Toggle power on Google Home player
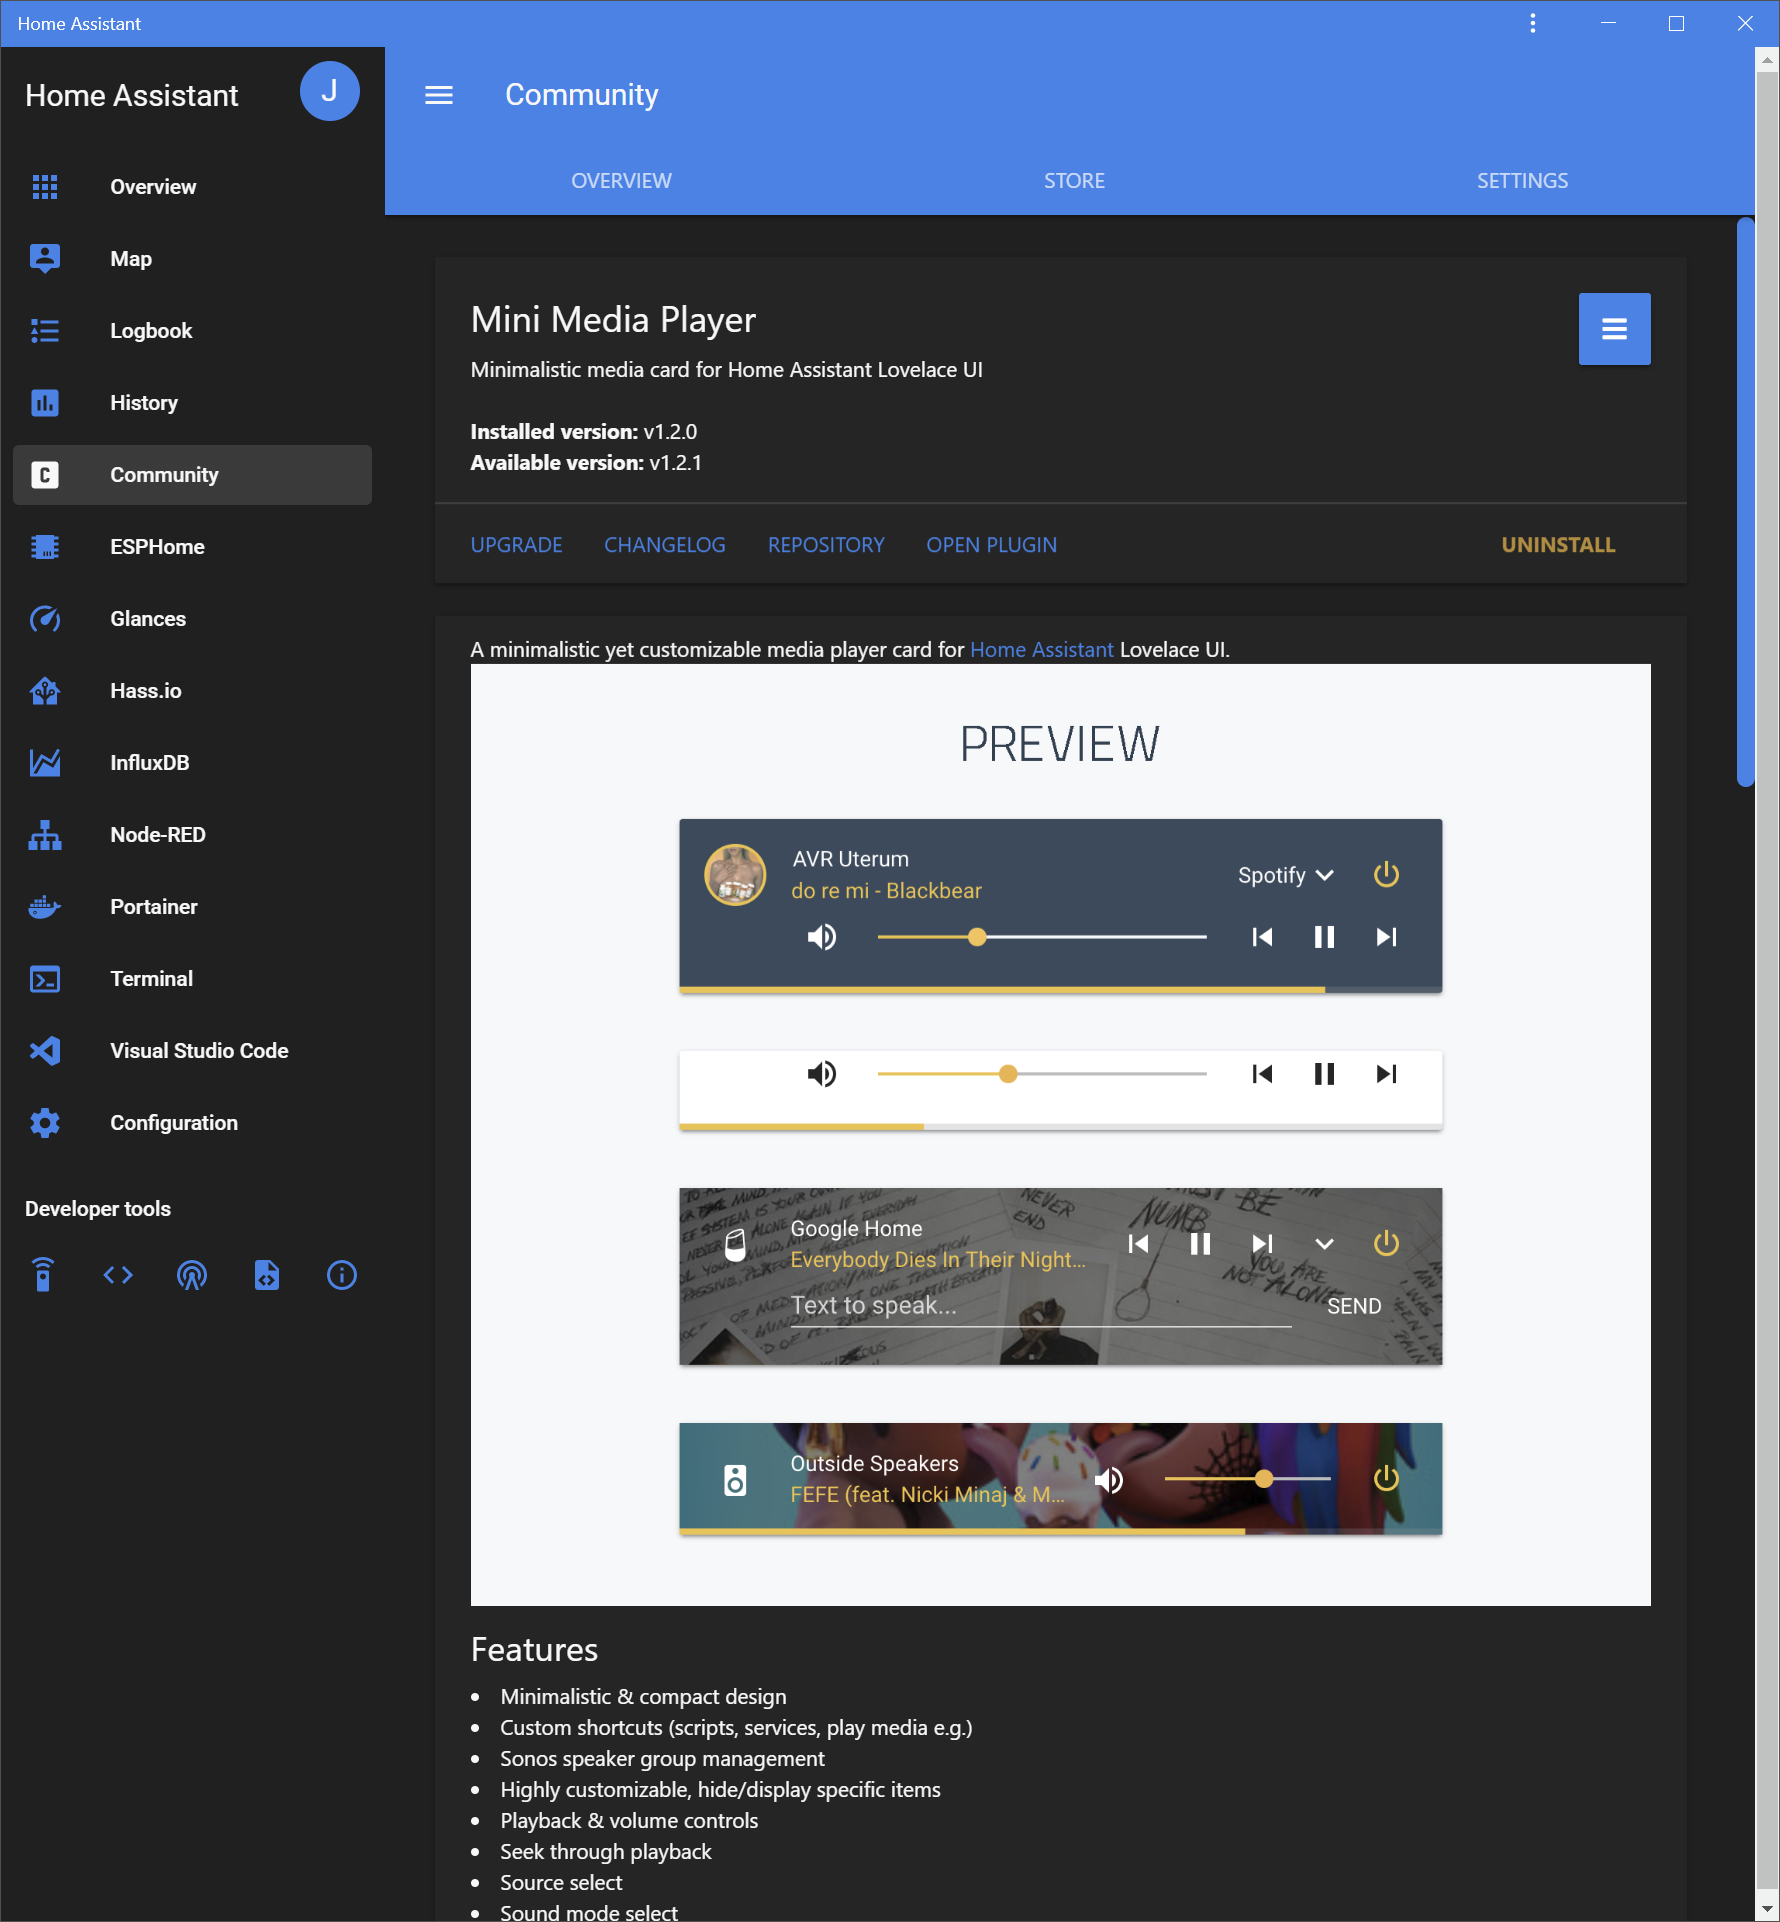 coord(1386,1244)
